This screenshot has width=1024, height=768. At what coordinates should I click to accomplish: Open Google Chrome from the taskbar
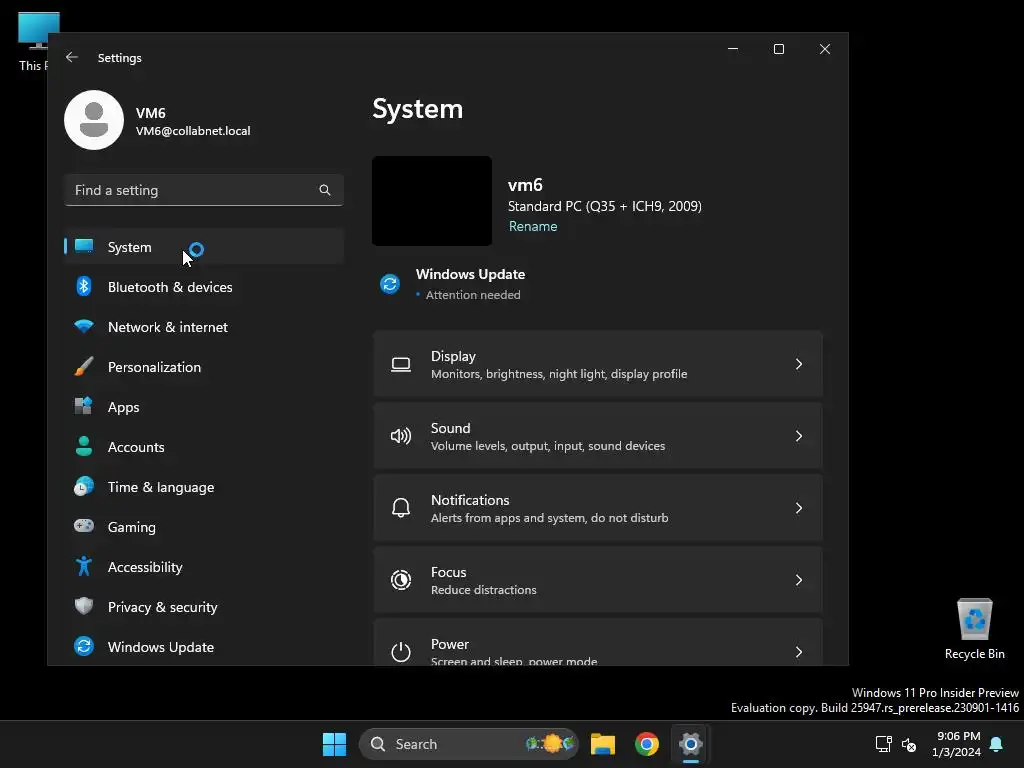click(x=647, y=744)
